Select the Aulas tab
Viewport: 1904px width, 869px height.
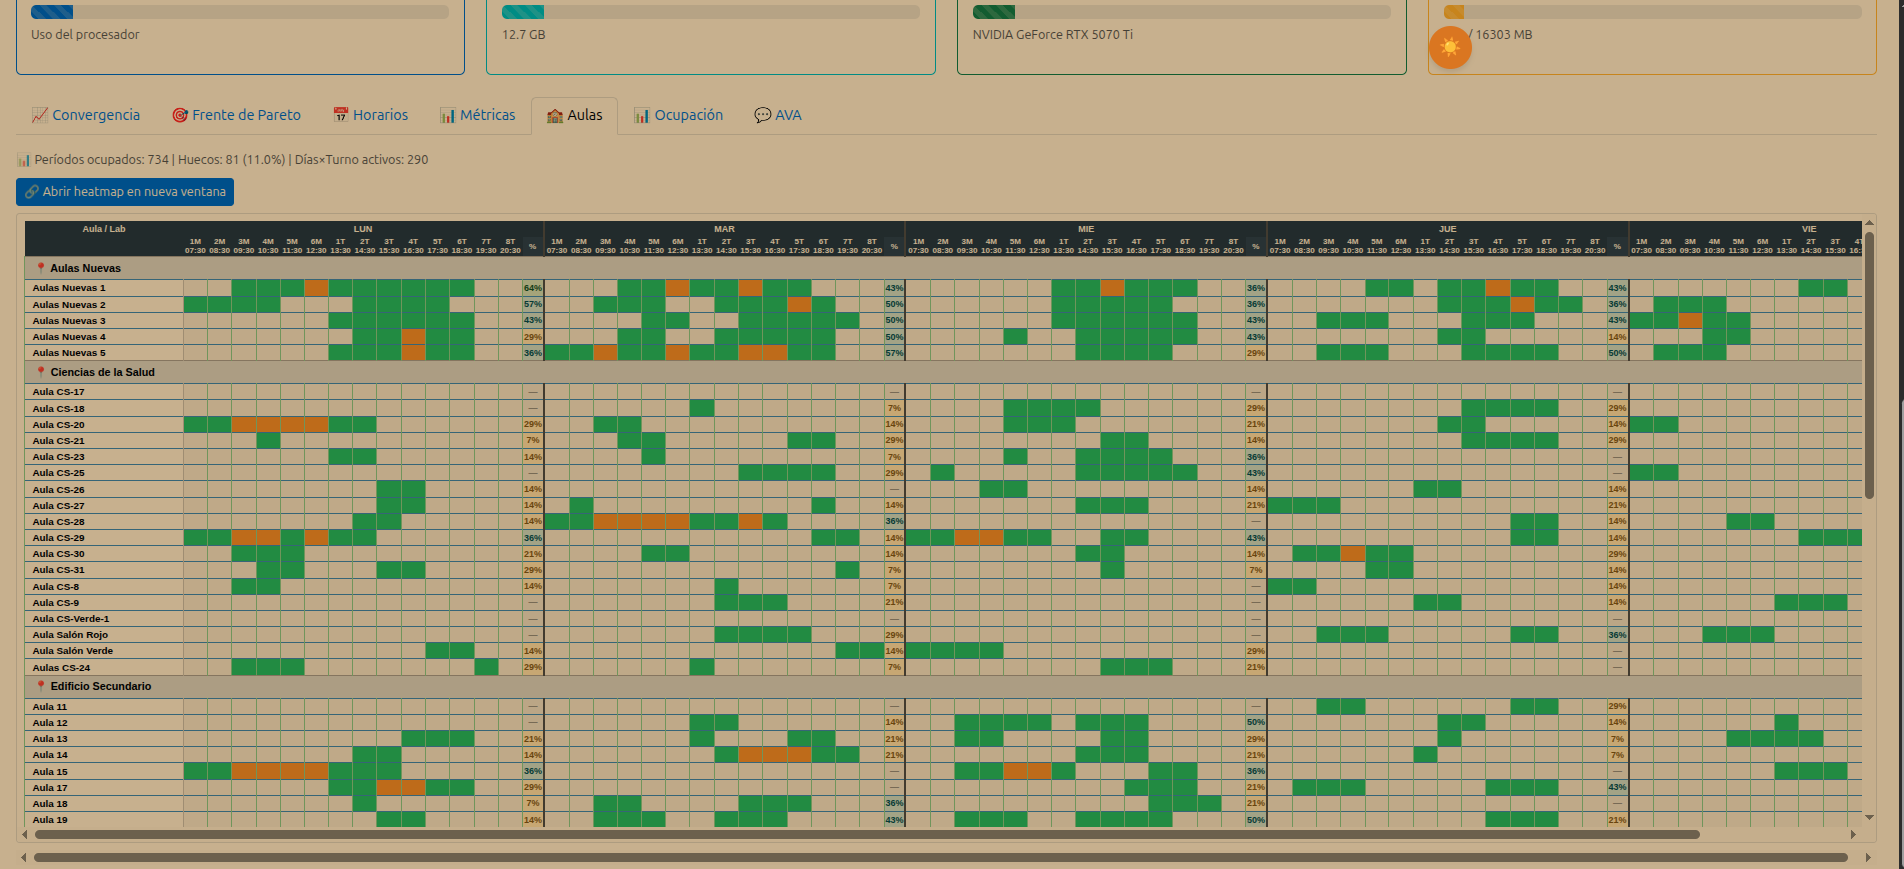(x=574, y=115)
